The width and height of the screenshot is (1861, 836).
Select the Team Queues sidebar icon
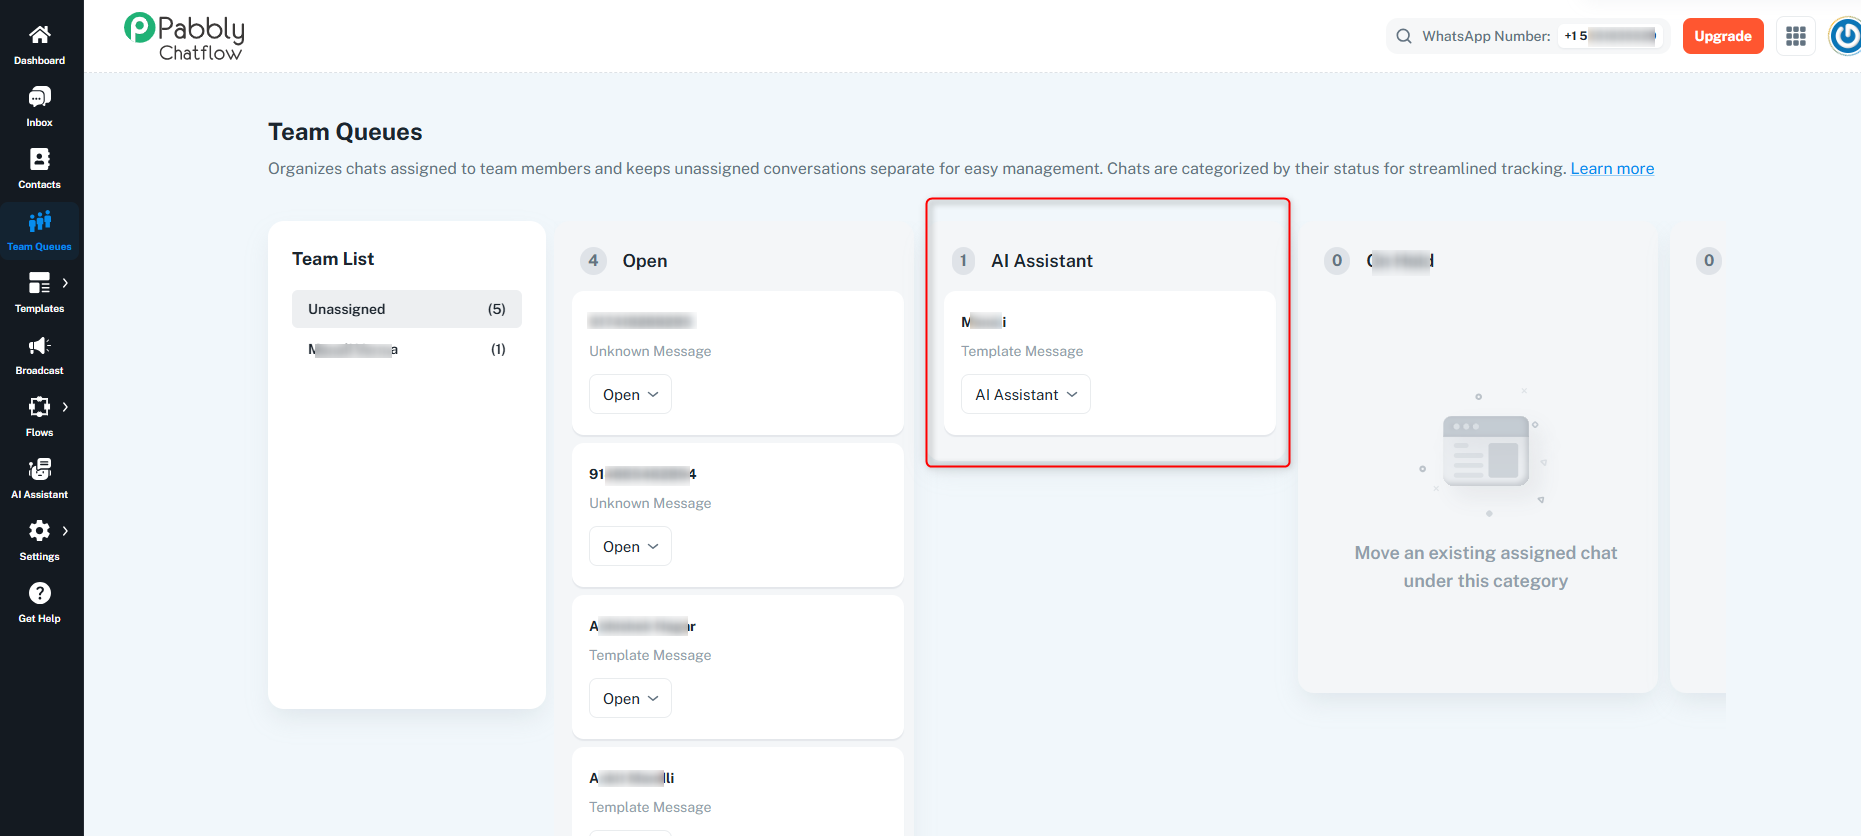(40, 221)
